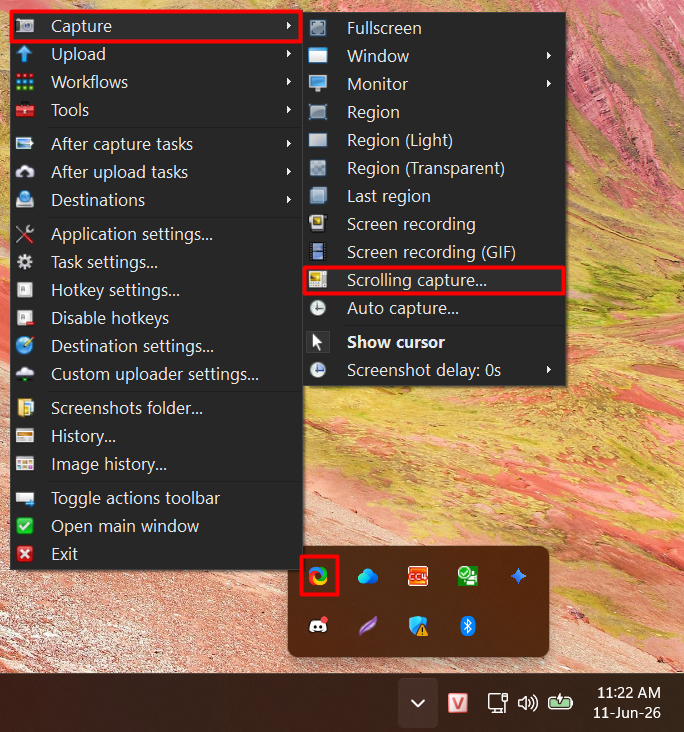684x732 pixels.
Task: Open the Discord tray icon
Action: tap(318, 626)
